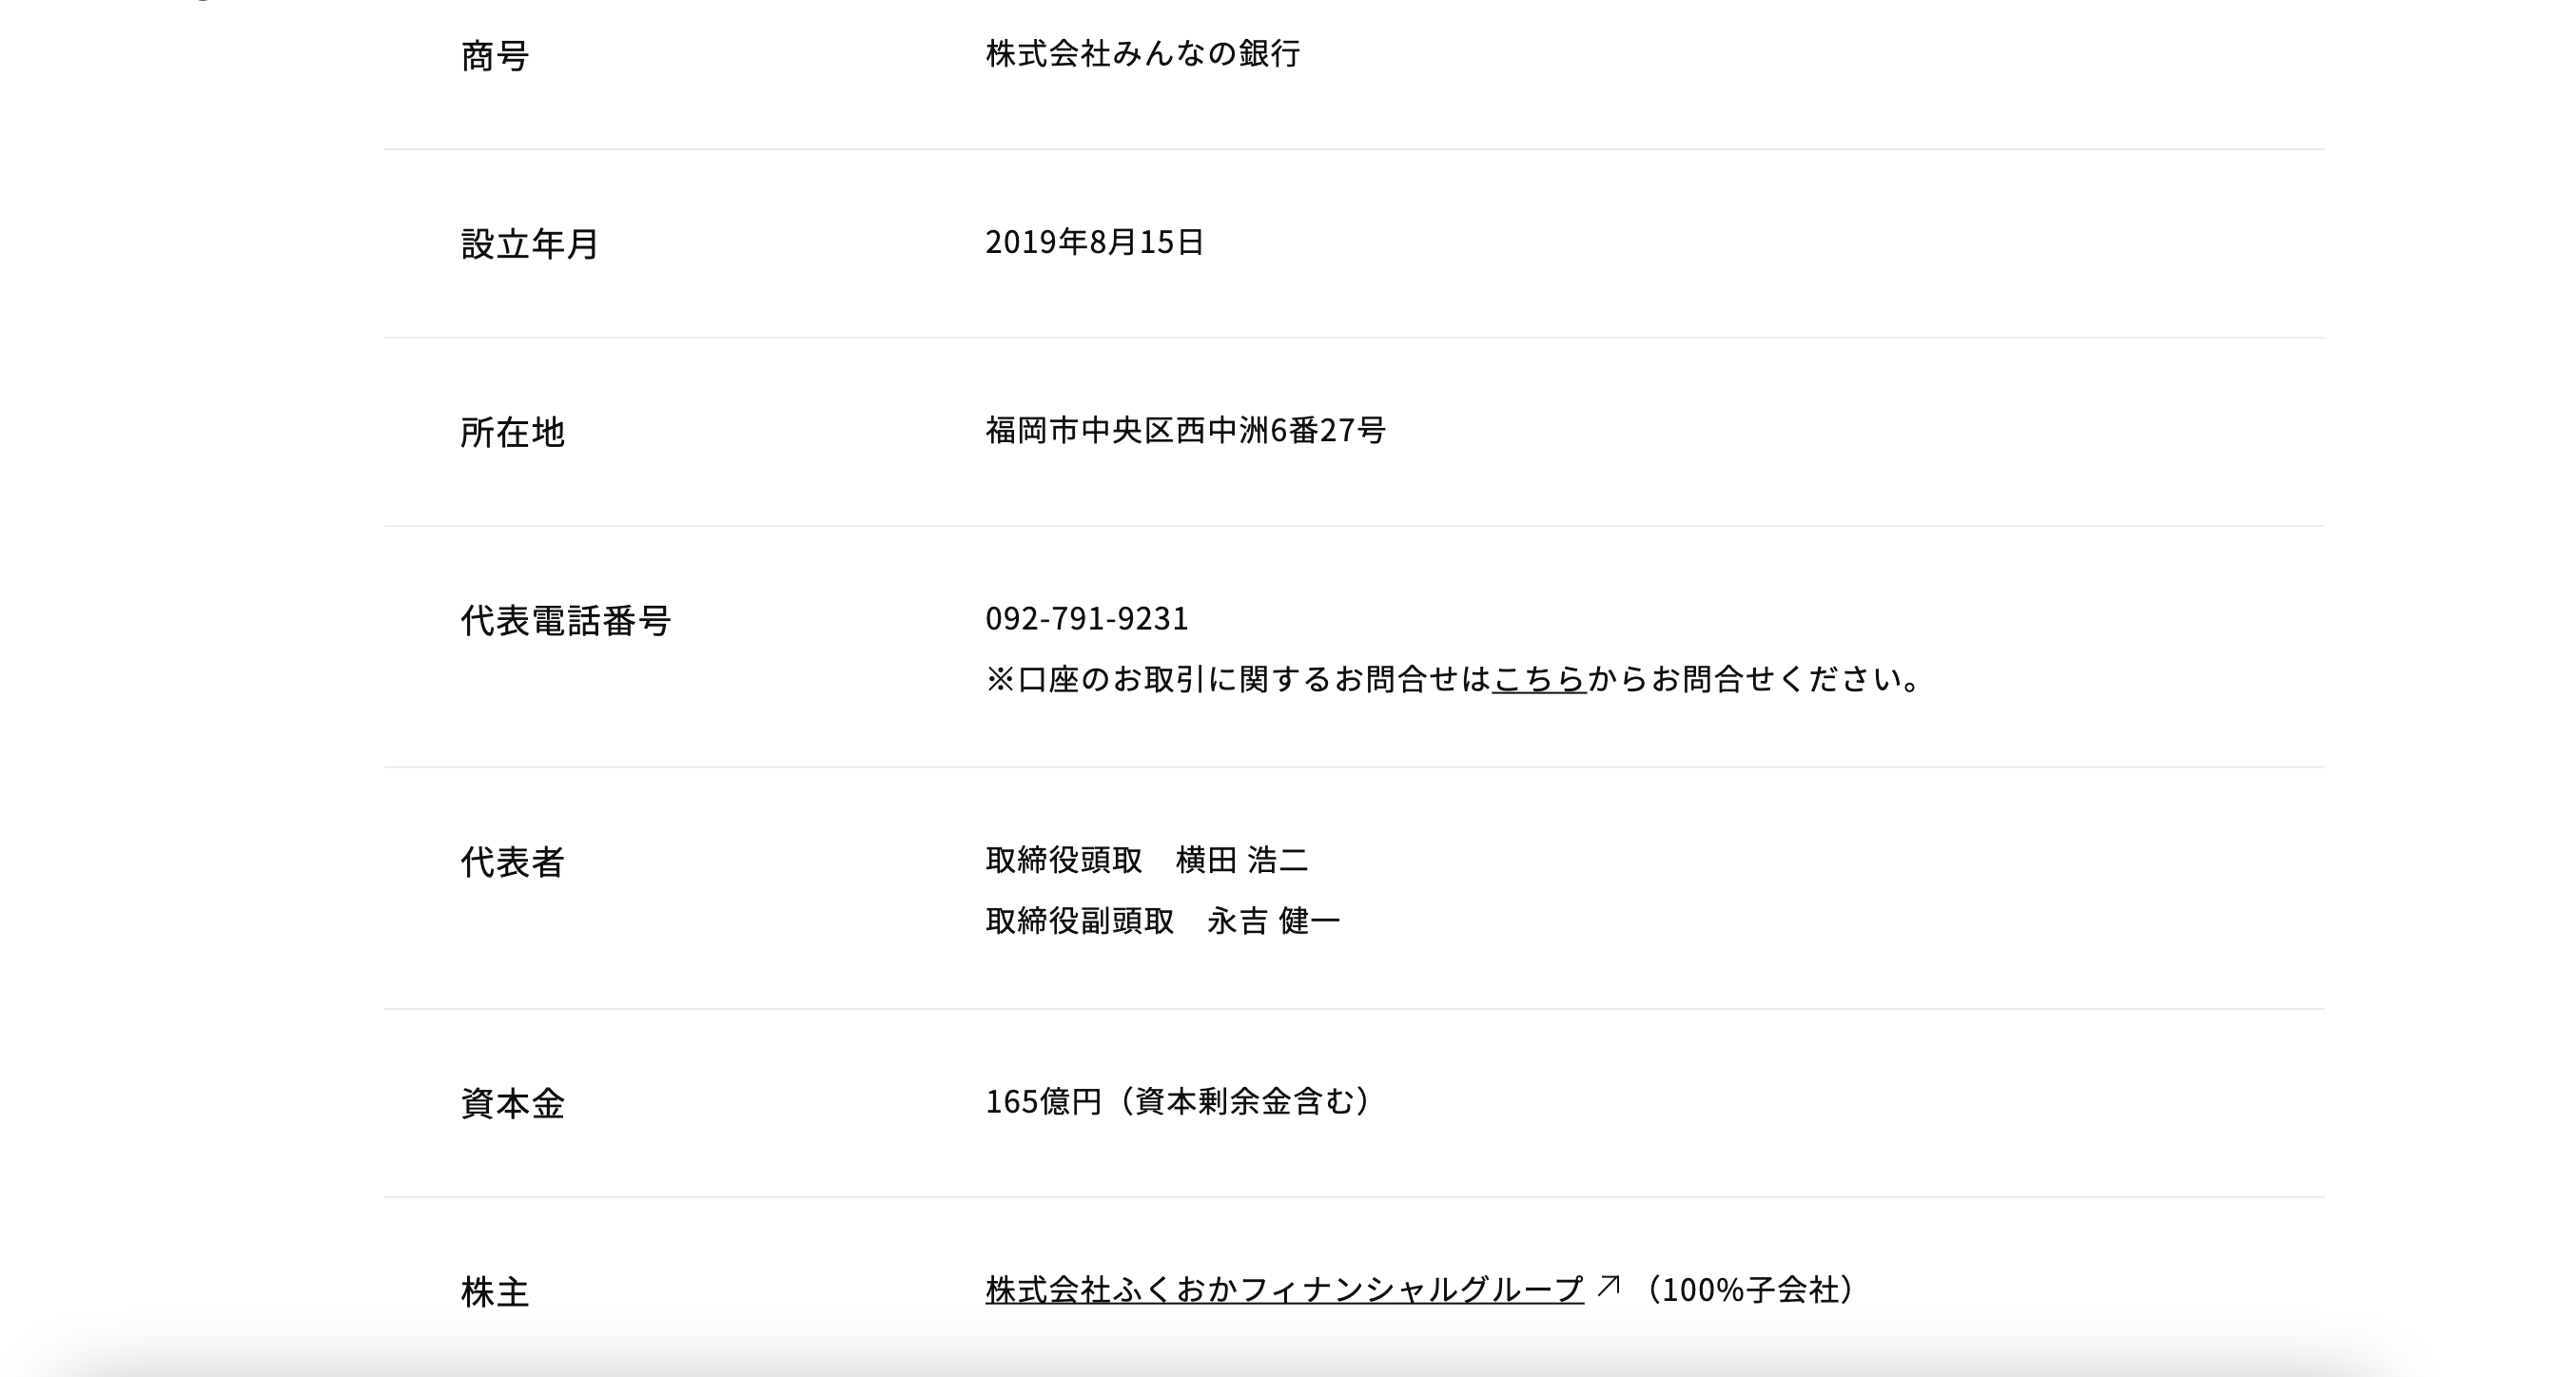This screenshot has height=1377, width=2576.
Task: Click the 取締役頭取 横田 浩二 line
Action: pos(1147,859)
